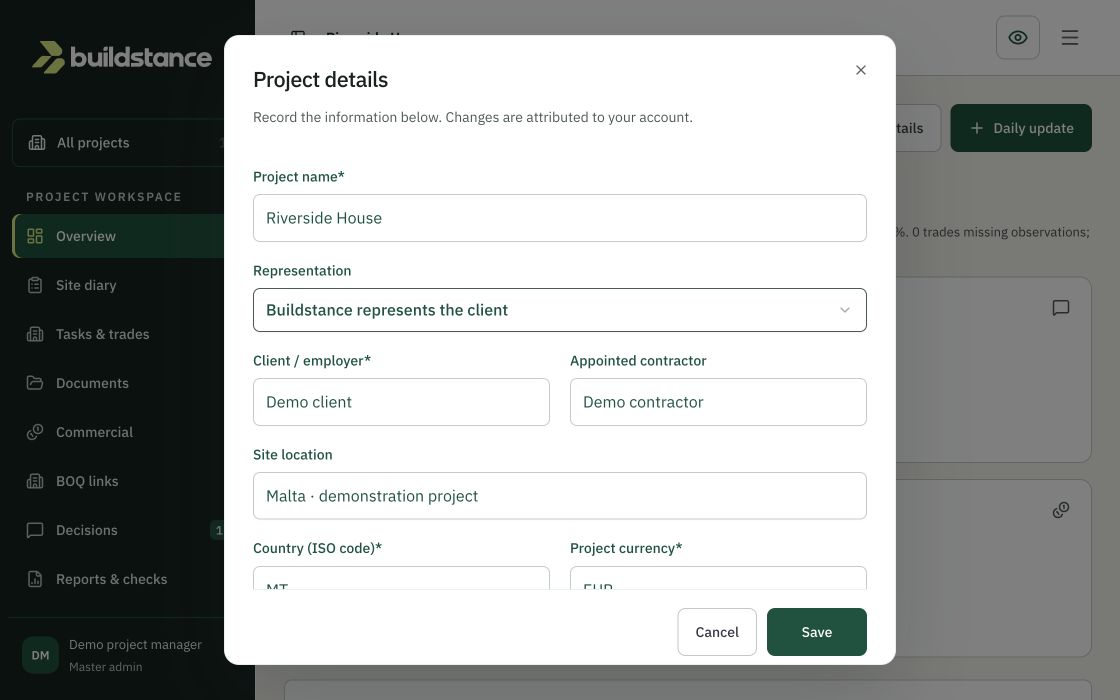Click the Cancel button
Image resolution: width=1120 pixels, height=700 pixels.
(716, 632)
